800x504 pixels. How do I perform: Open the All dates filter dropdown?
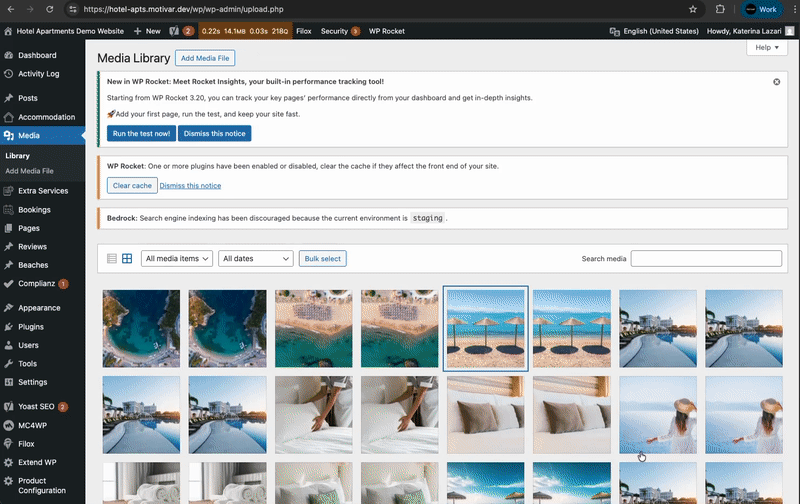(x=255, y=259)
